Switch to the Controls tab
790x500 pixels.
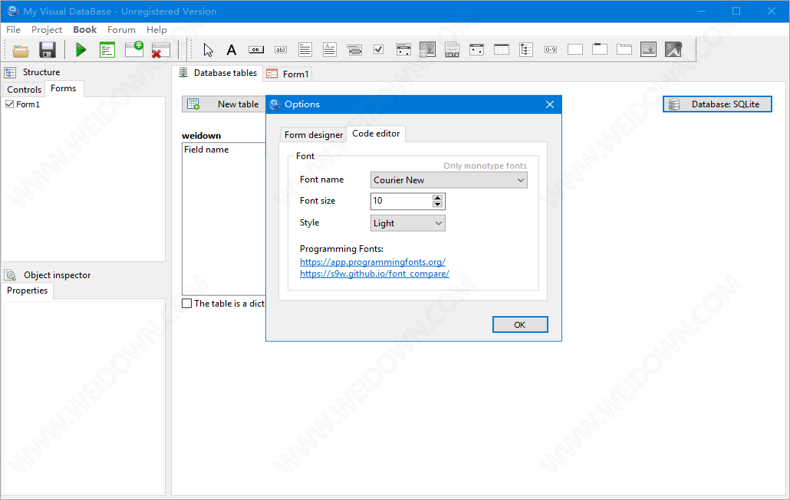[24, 89]
